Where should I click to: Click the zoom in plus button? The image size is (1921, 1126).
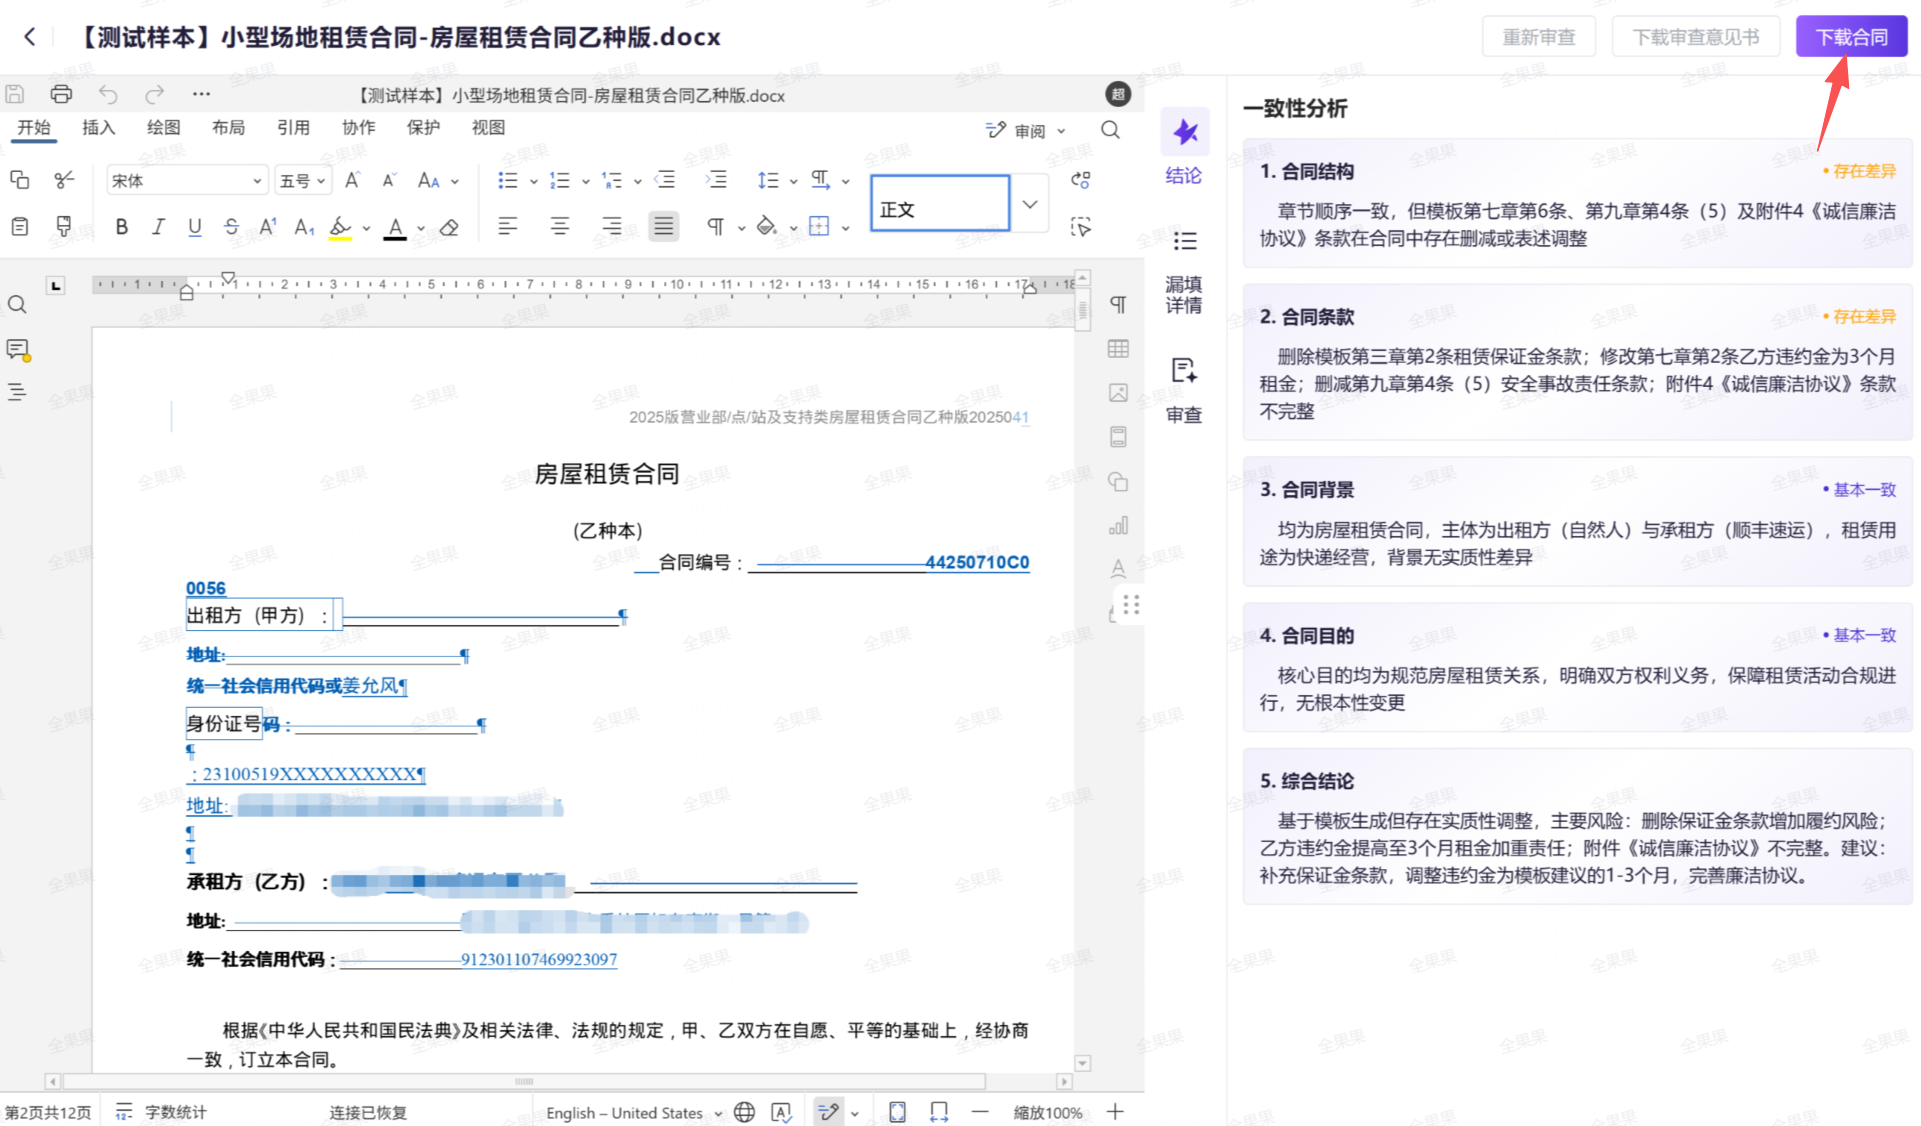point(1116,1112)
